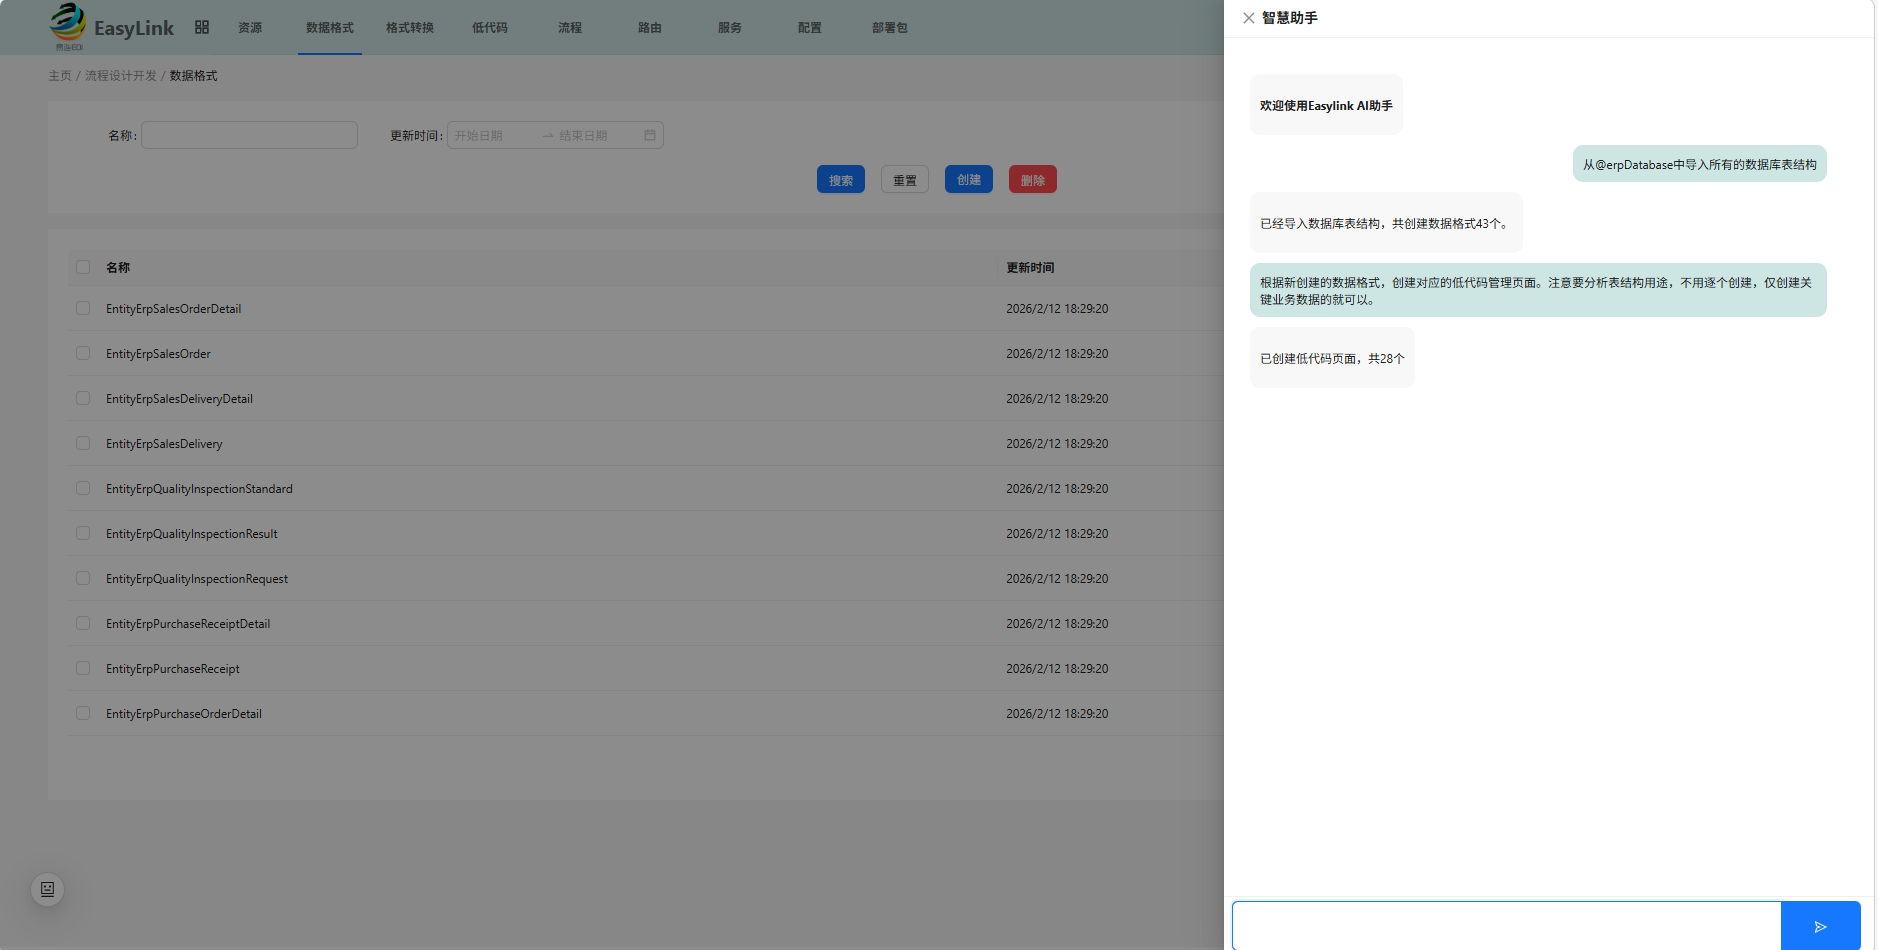Click the EntityErpPurchaseReceiptDetail name
1878x950 pixels.
188,624
